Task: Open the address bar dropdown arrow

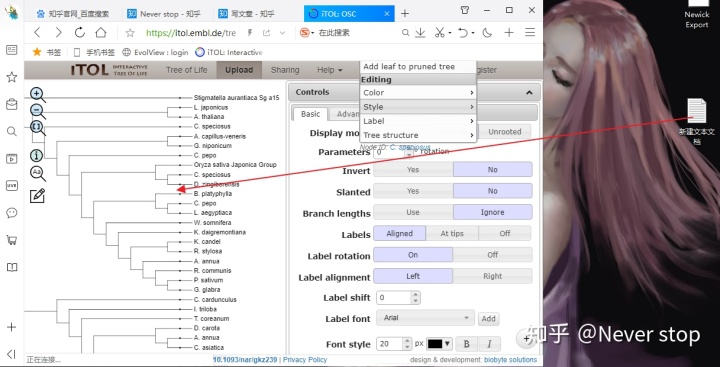Action: click(282, 33)
